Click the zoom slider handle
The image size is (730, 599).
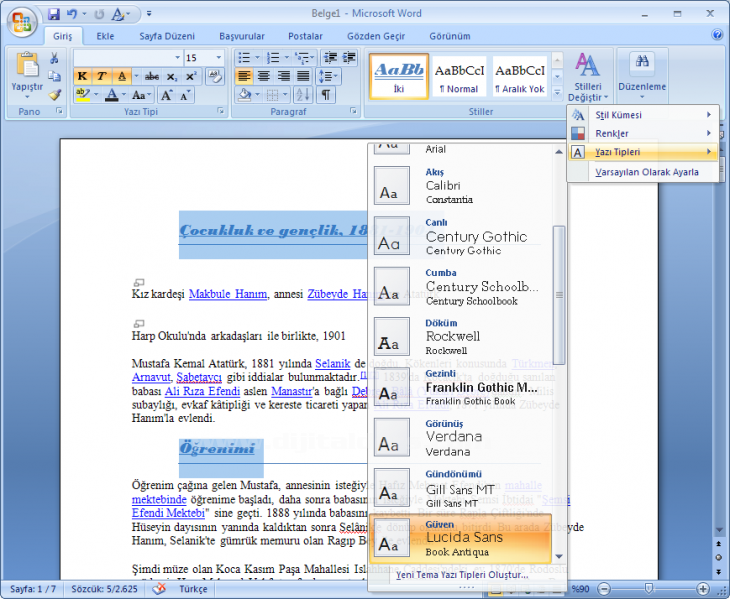coord(649,588)
